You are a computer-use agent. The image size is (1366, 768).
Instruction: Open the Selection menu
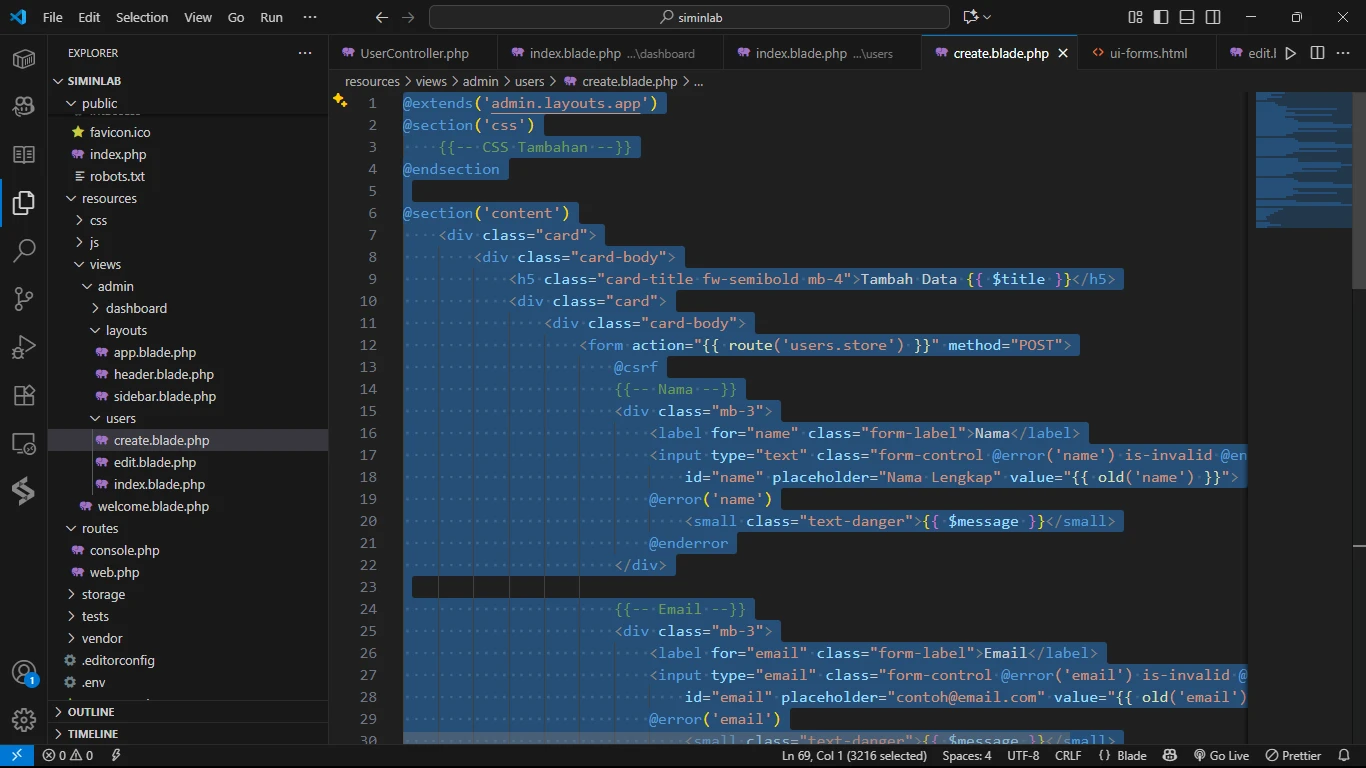[142, 17]
